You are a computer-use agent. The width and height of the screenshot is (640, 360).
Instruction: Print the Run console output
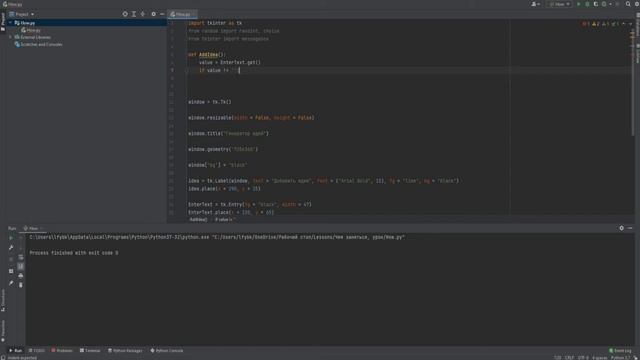21,276
